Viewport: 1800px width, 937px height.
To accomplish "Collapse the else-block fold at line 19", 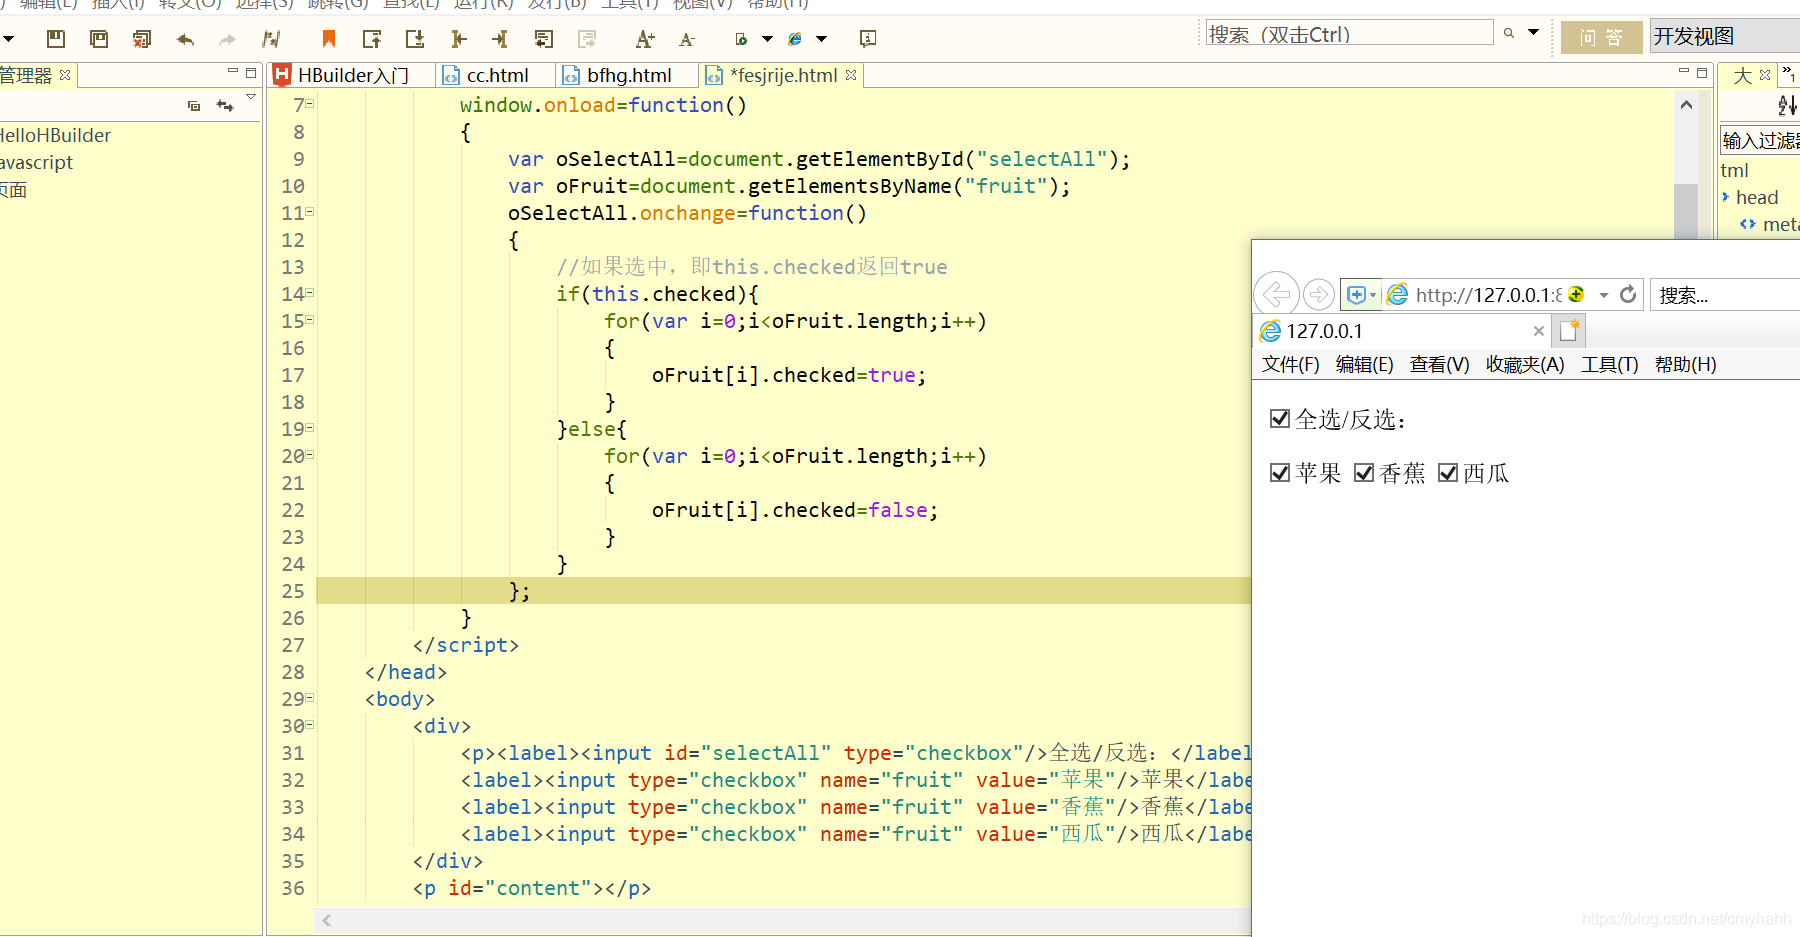I will 310,428.
